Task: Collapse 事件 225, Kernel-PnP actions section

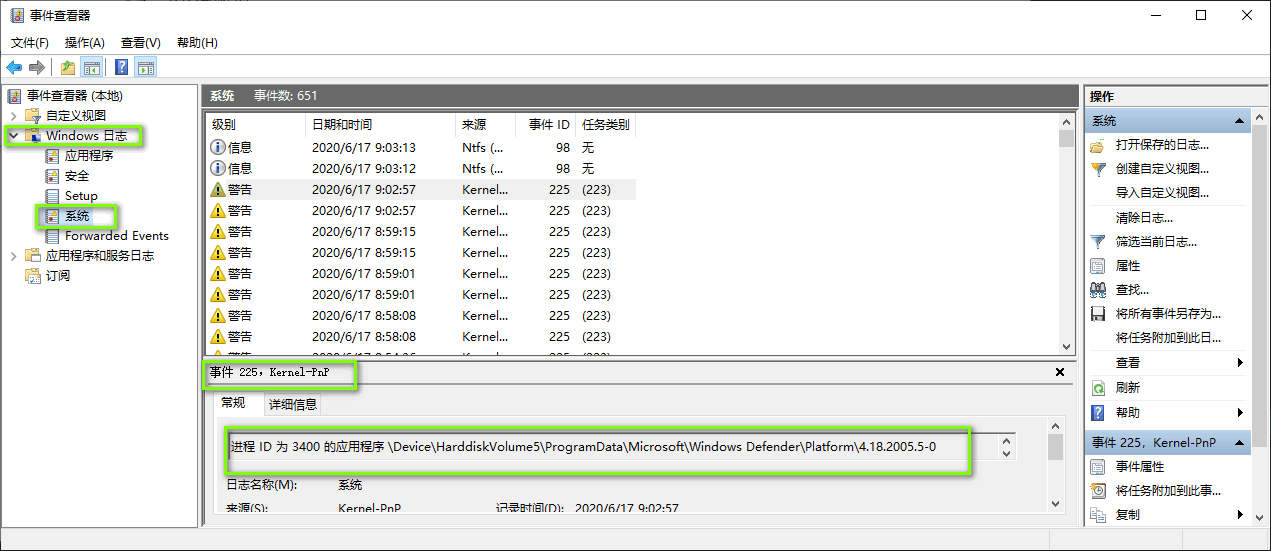Action: pos(1240,442)
